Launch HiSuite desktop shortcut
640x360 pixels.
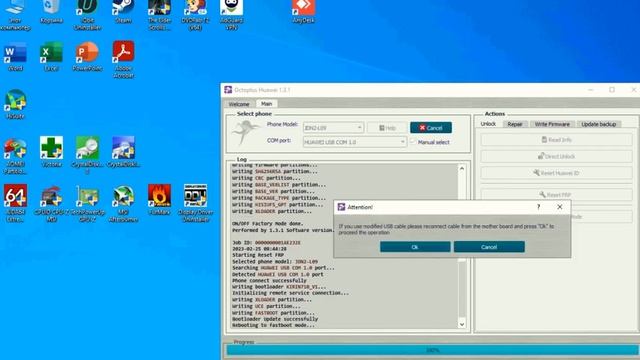[x=16, y=104]
